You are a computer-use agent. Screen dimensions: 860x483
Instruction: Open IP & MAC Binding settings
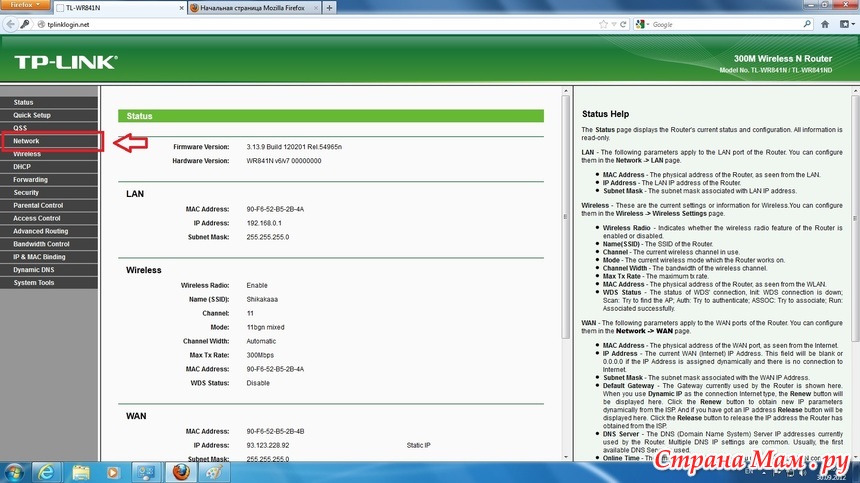[49, 257]
